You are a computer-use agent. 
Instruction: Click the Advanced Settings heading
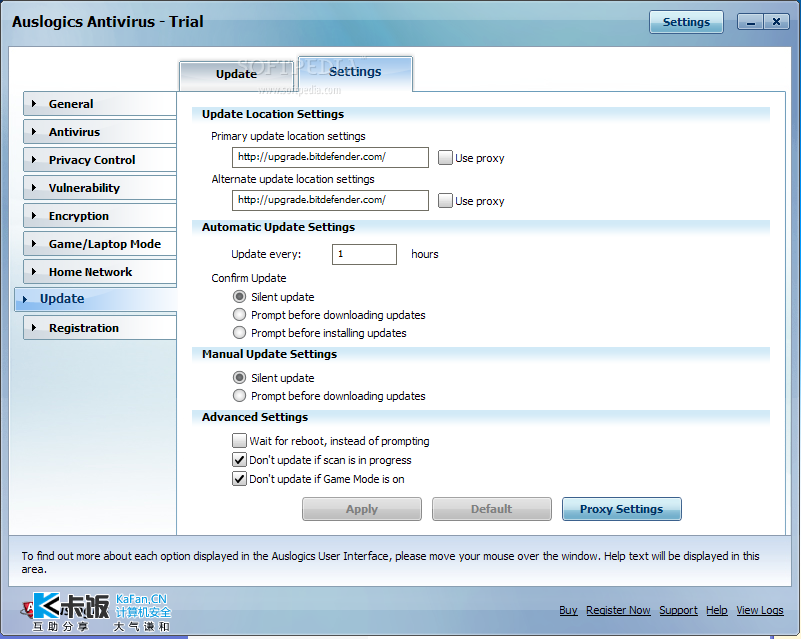(255, 417)
